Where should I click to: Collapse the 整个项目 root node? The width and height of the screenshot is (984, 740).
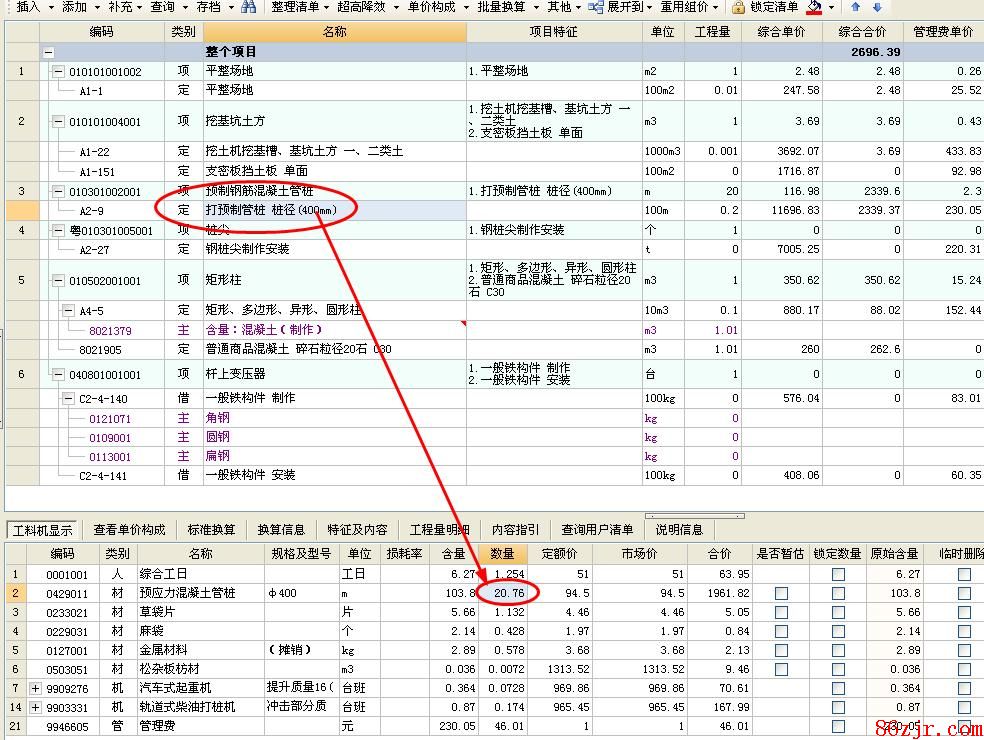[x=49, y=52]
